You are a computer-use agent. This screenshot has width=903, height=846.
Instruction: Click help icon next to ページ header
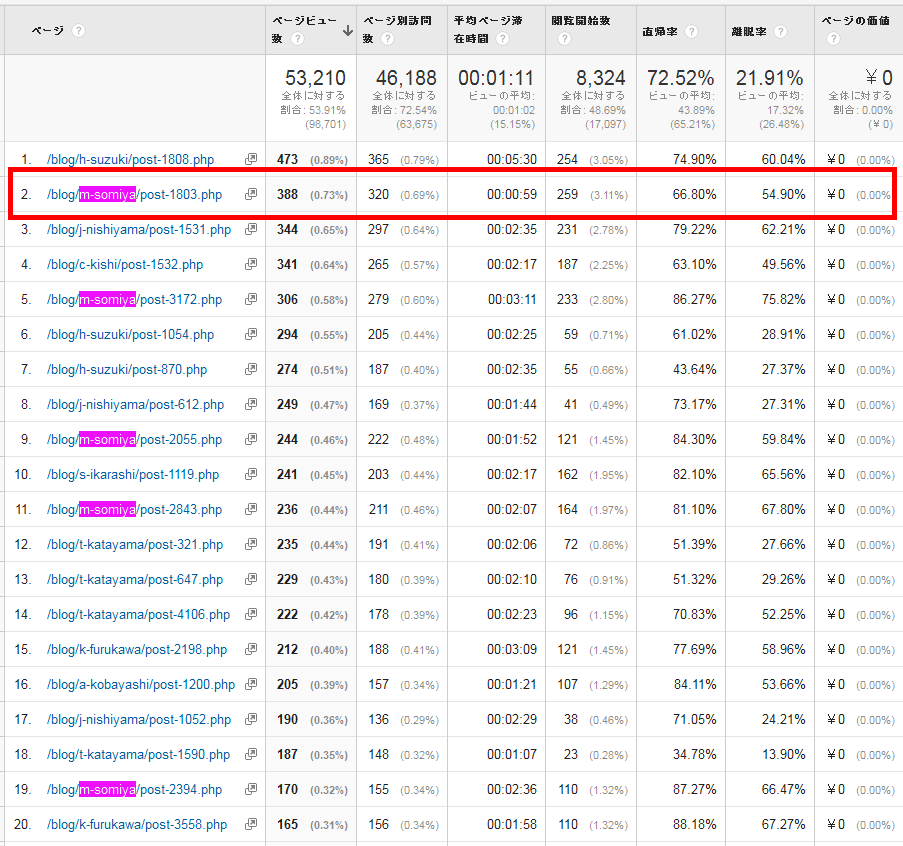point(79,31)
